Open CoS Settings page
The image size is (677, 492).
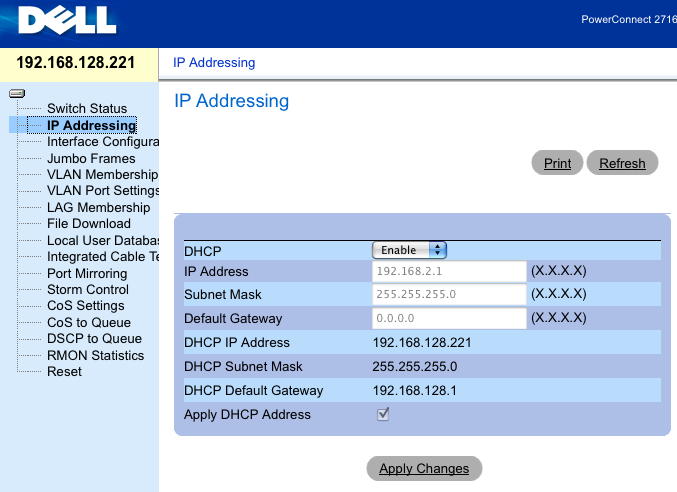point(85,306)
